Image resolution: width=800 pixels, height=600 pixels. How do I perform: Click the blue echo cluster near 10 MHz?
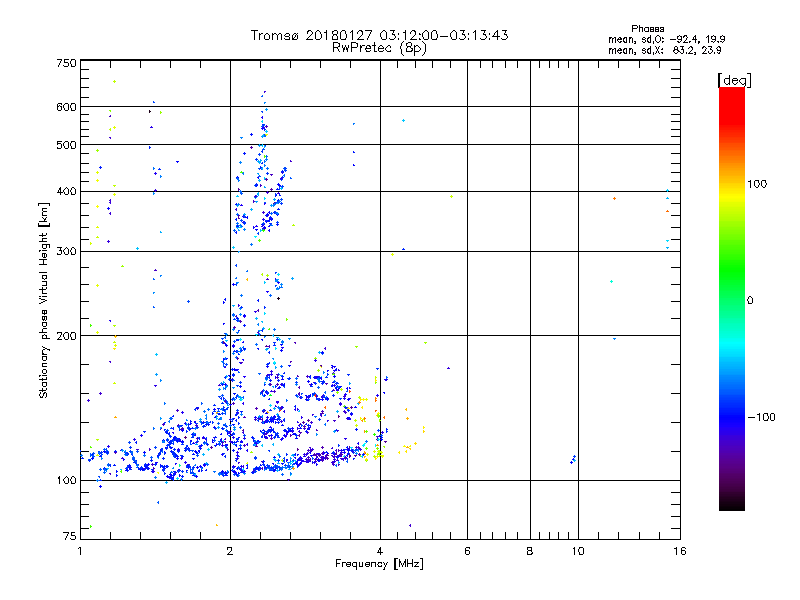pyautogui.click(x=573, y=460)
